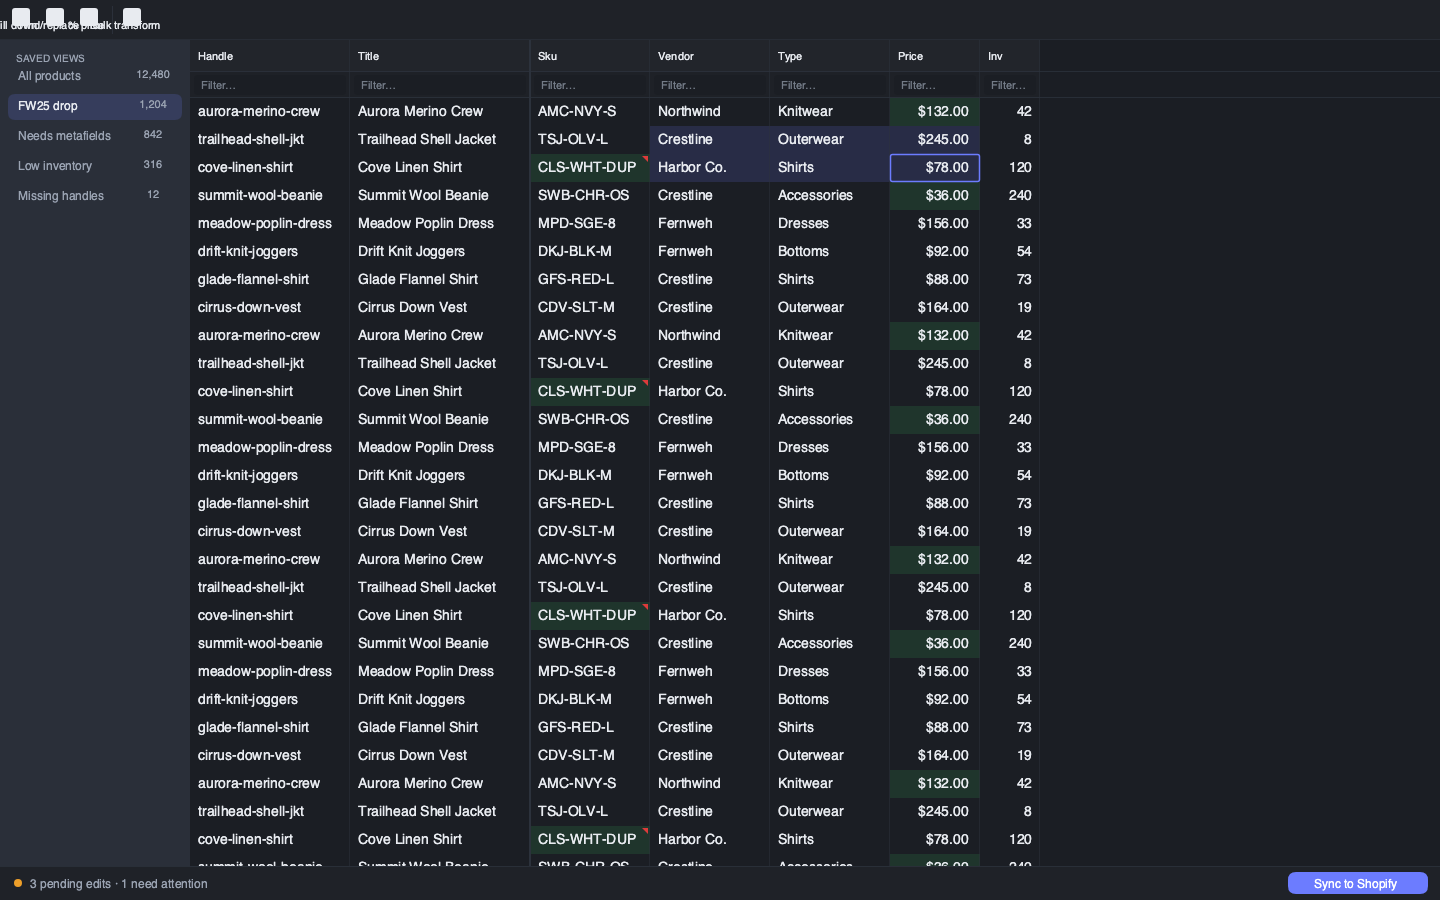The image size is (1440, 900).
Task: Sort by the Handle column header
Action: tap(270, 56)
